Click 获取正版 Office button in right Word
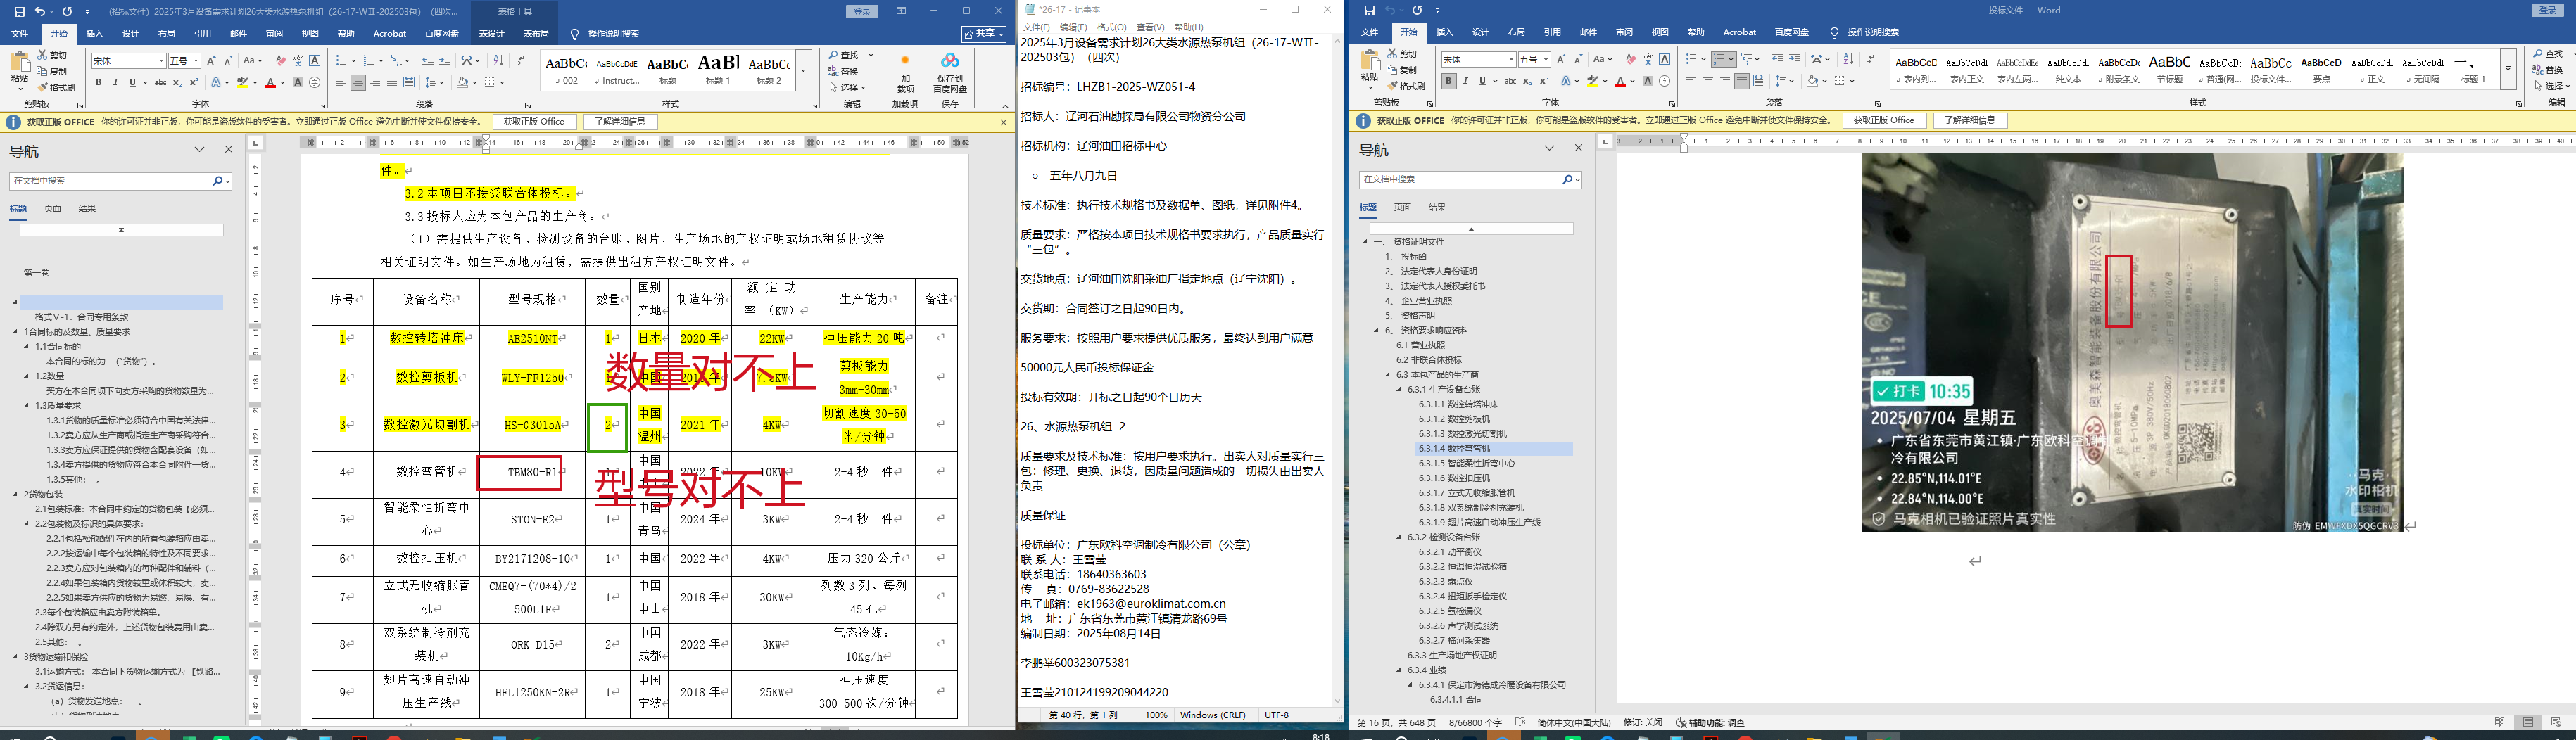The width and height of the screenshot is (2576, 740). [1884, 120]
